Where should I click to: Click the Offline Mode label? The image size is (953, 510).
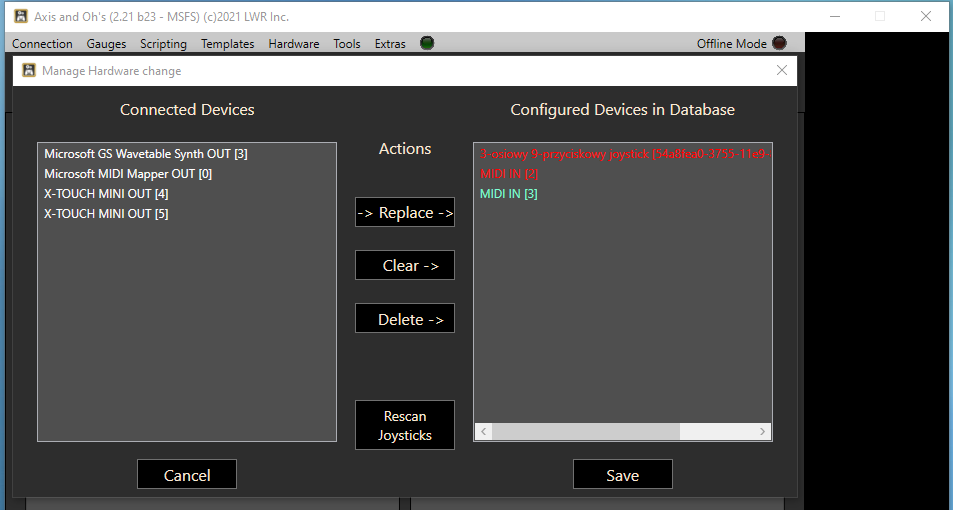click(x=731, y=44)
